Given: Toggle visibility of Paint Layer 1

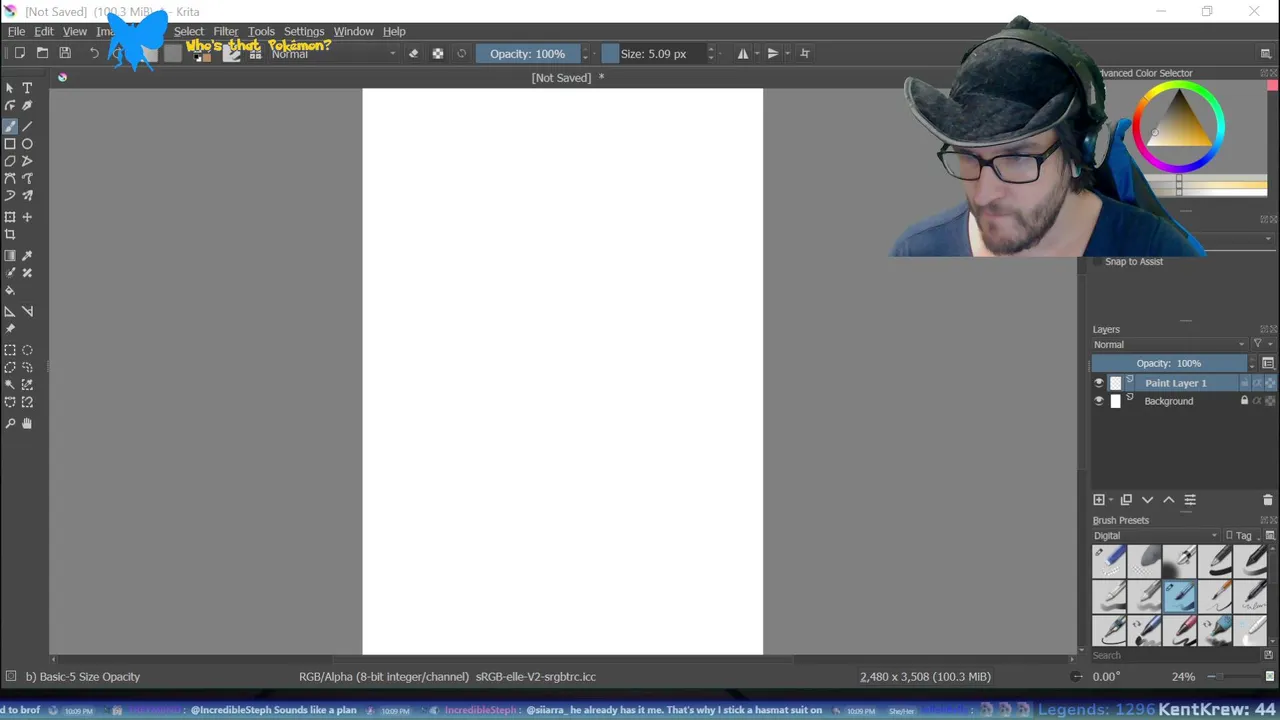Looking at the screenshot, I should 1099,383.
